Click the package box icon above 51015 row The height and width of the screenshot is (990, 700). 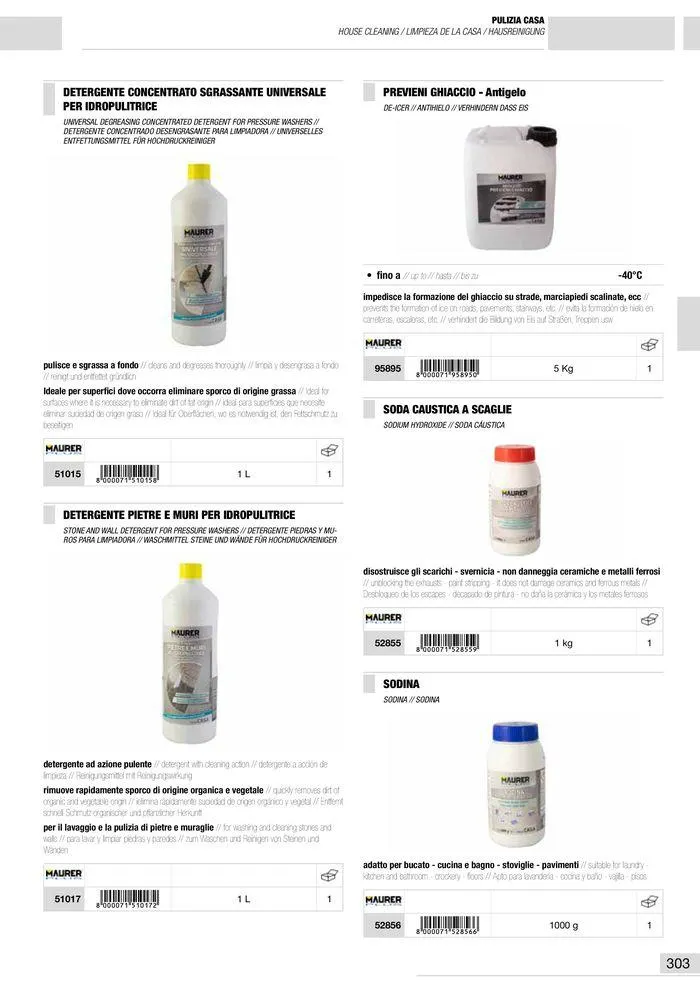[329, 450]
